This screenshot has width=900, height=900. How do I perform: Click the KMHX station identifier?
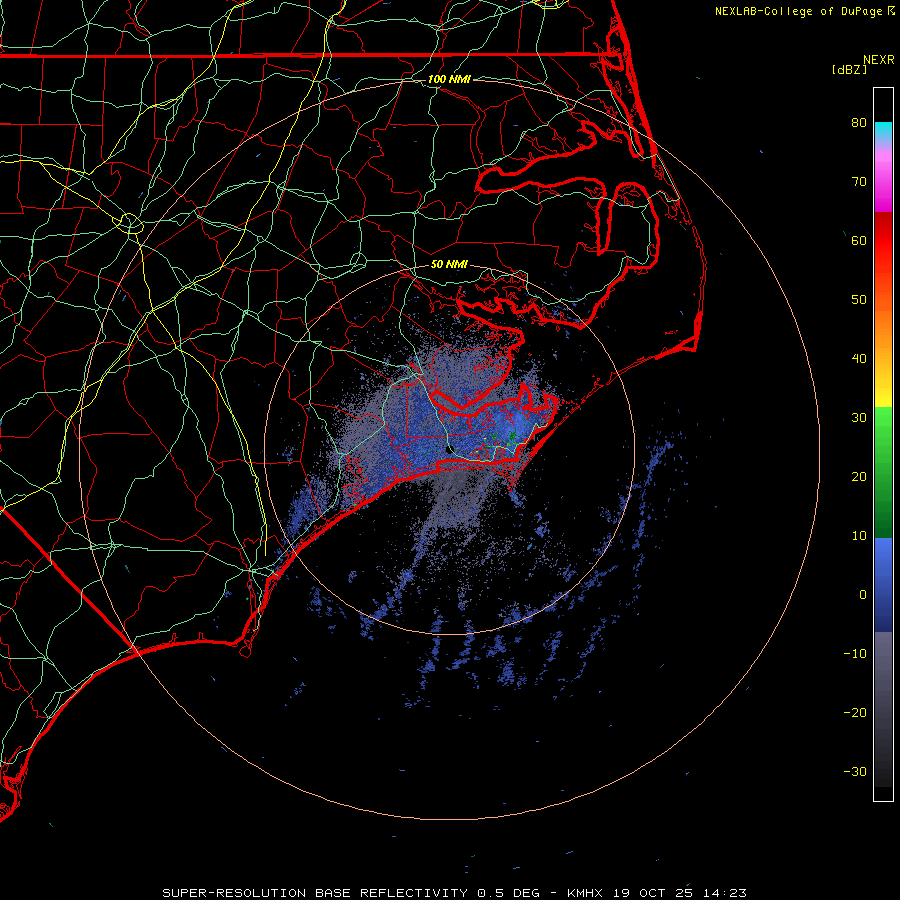(x=584, y=893)
